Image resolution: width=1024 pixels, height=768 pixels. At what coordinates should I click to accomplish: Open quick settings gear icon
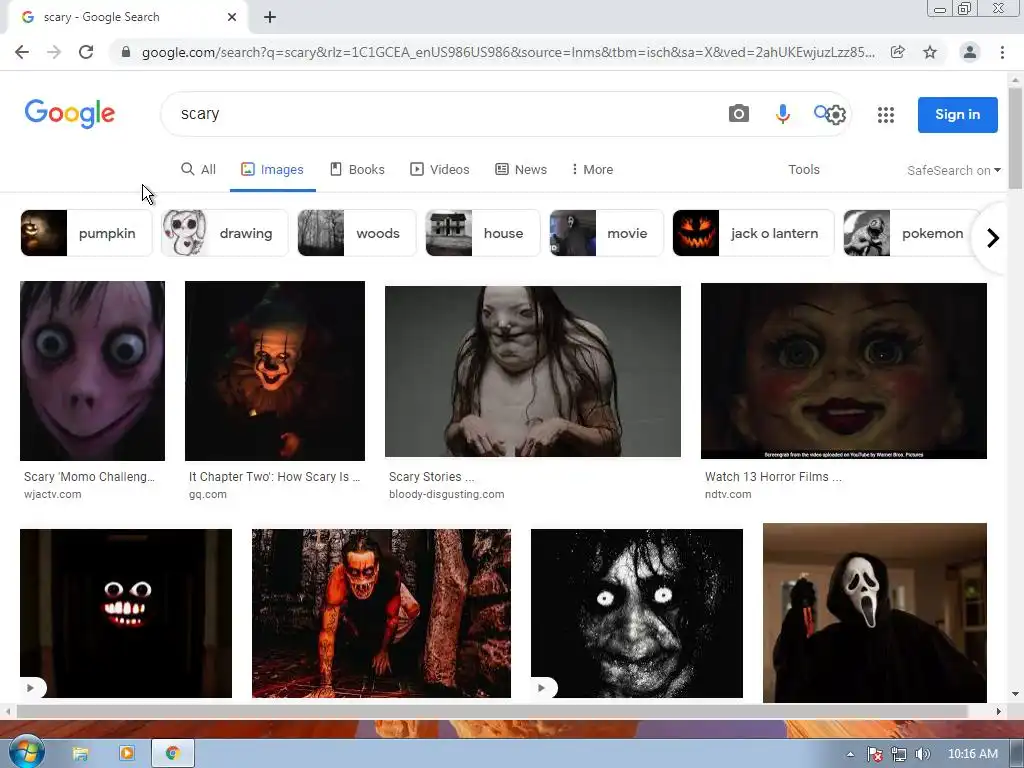click(836, 115)
